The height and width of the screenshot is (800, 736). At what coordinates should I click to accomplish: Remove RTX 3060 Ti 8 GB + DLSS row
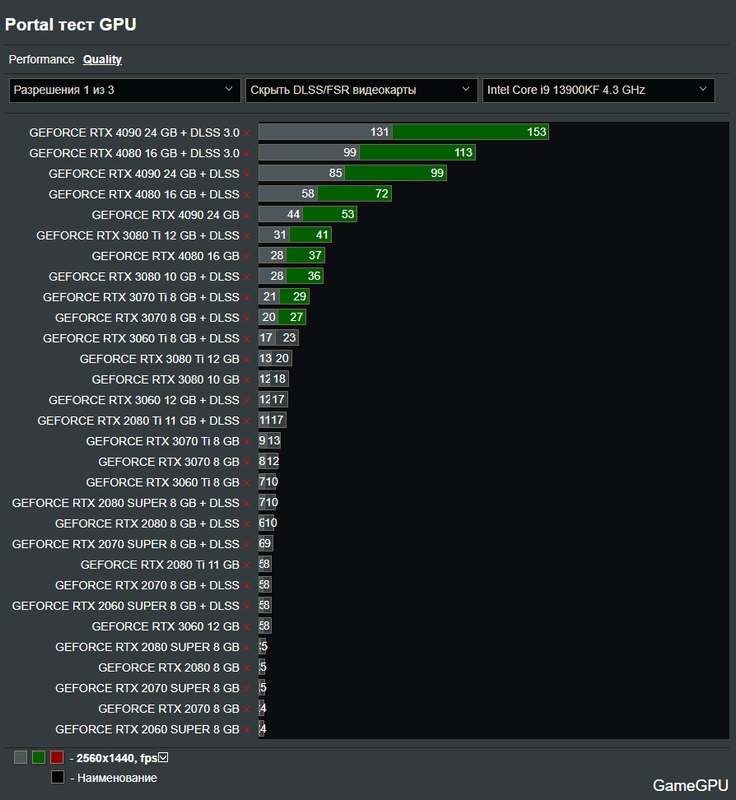coord(247,339)
